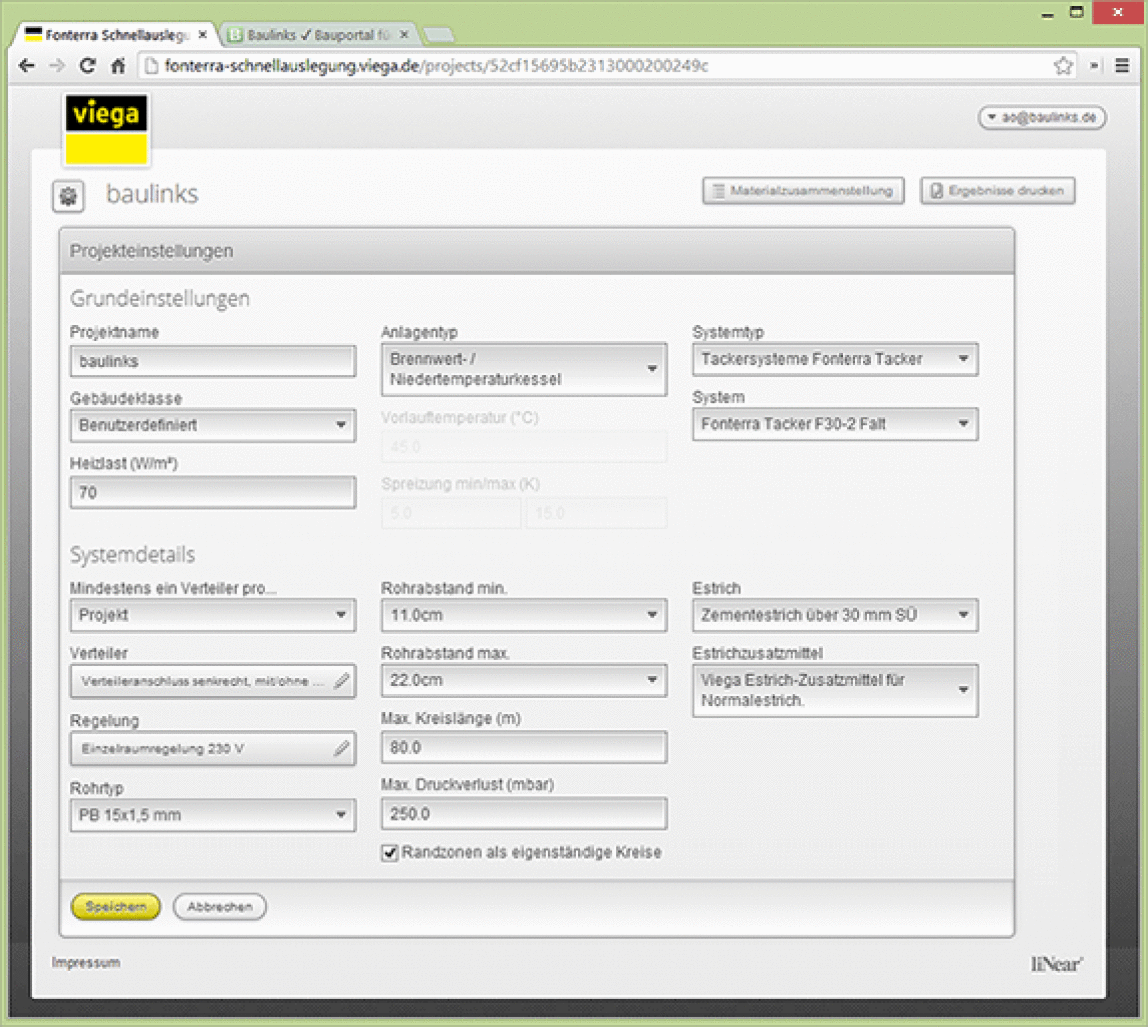Click the Abbrechen button
Image resolution: width=1148 pixels, height=1027 pixels.
point(220,907)
